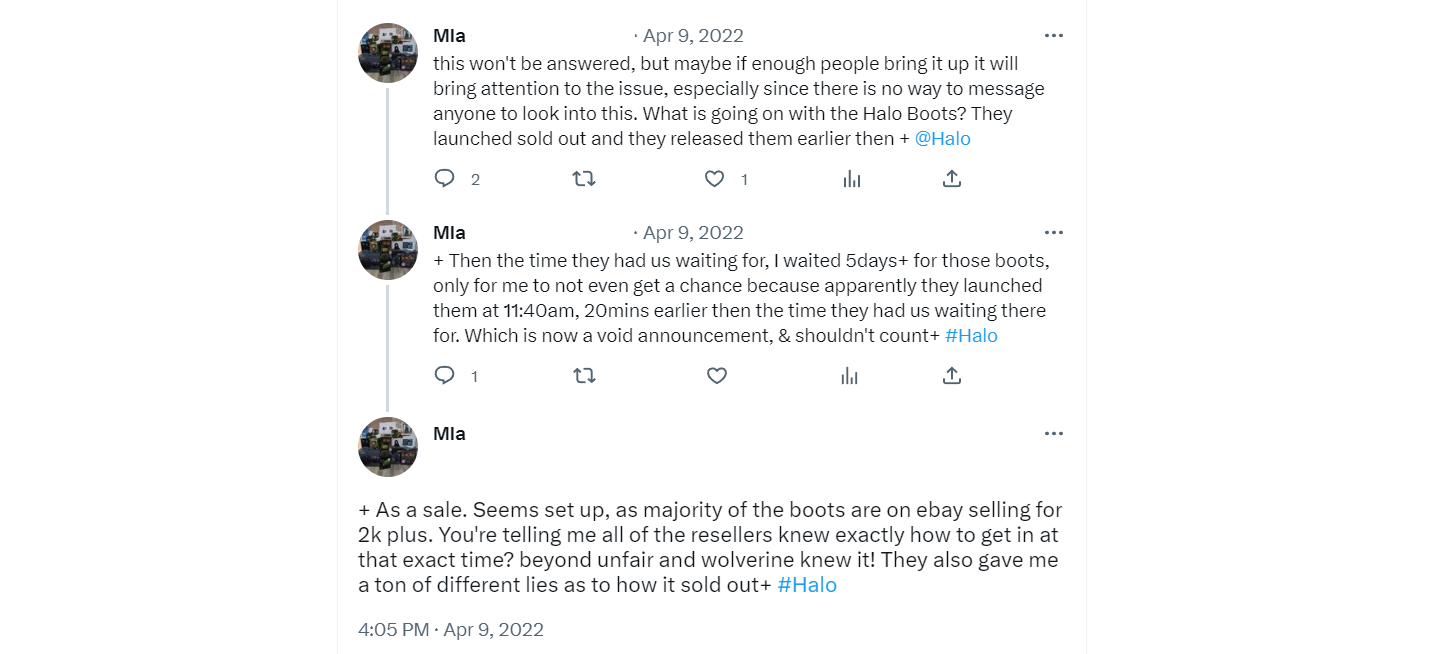Open the MIa username on the second tweet
1438x654 pixels.
[x=449, y=233]
